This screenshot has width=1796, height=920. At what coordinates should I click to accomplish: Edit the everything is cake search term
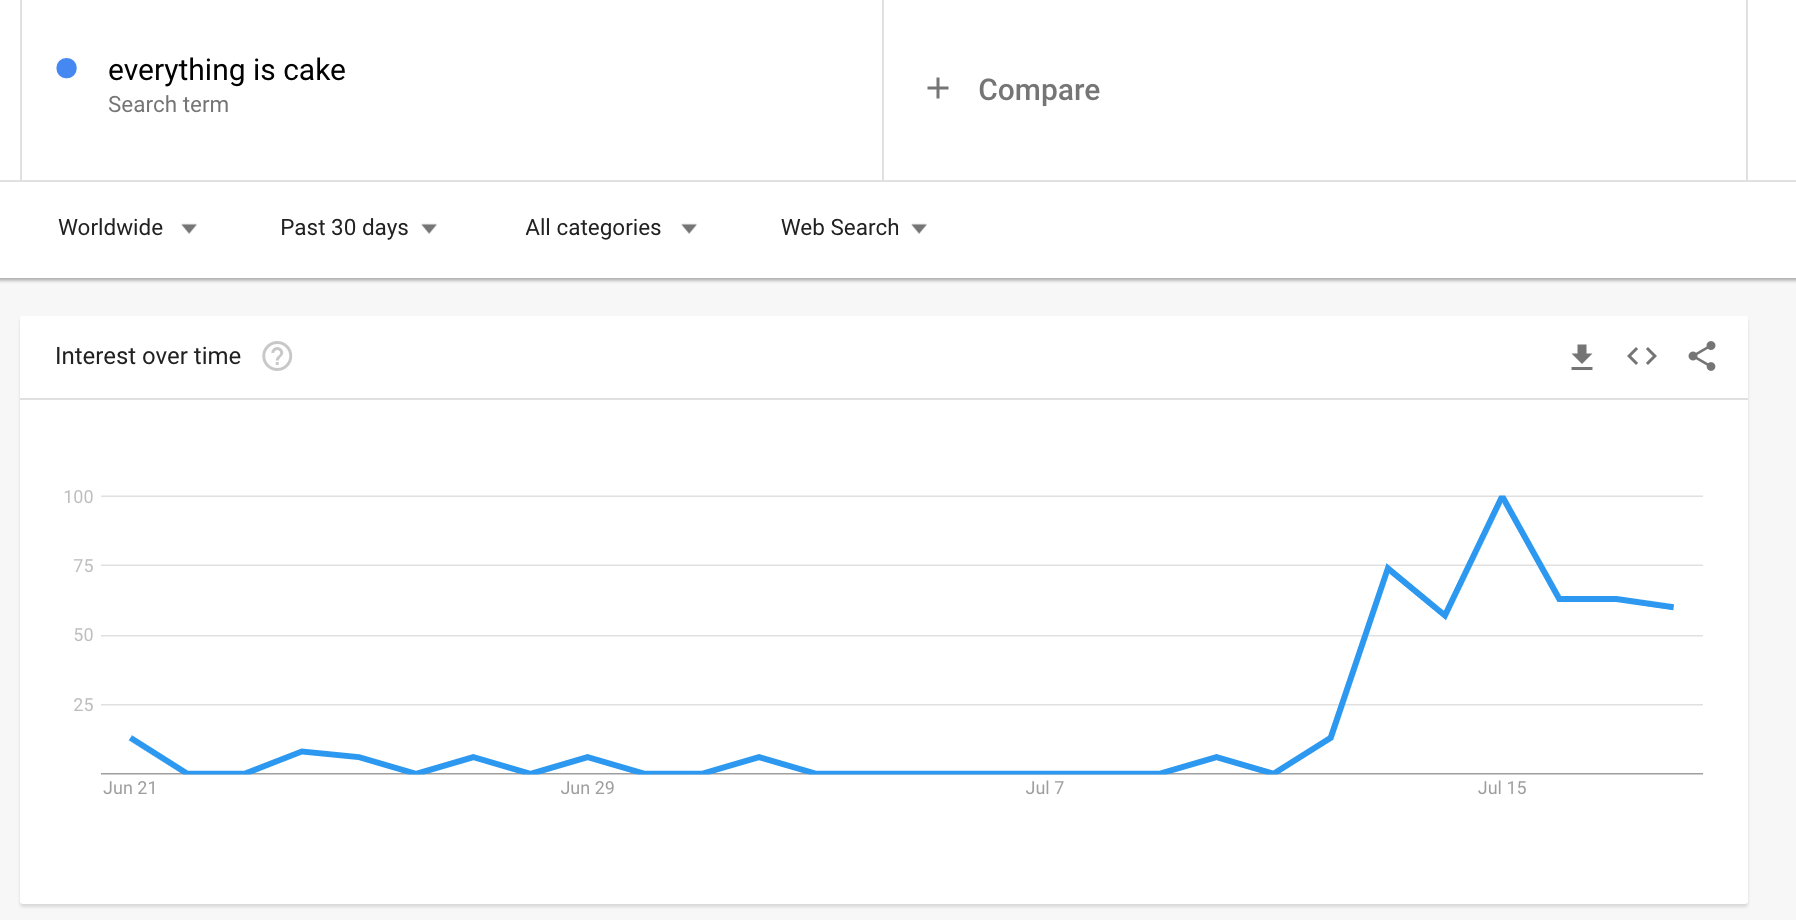point(227,70)
